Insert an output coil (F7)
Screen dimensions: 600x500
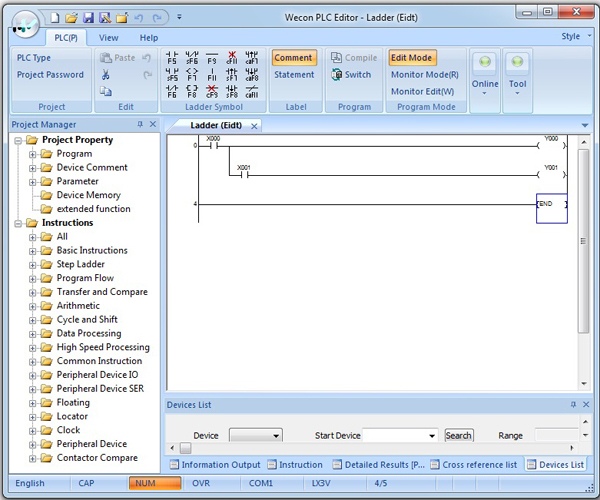[x=192, y=75]
